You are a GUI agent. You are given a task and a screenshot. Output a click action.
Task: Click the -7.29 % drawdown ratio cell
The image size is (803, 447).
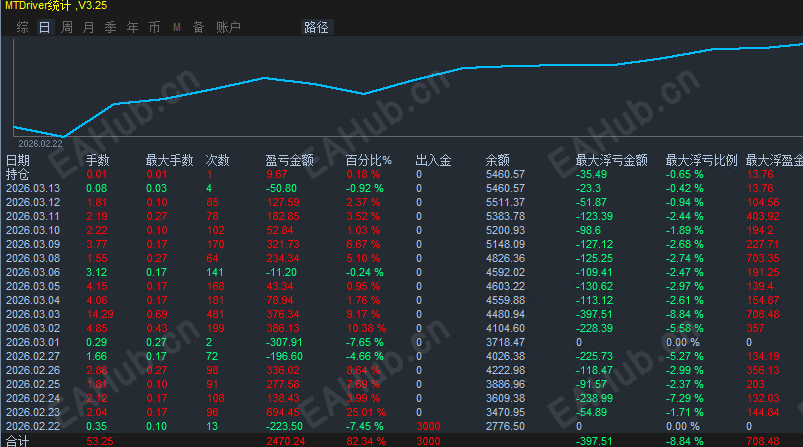pos(685,398)
